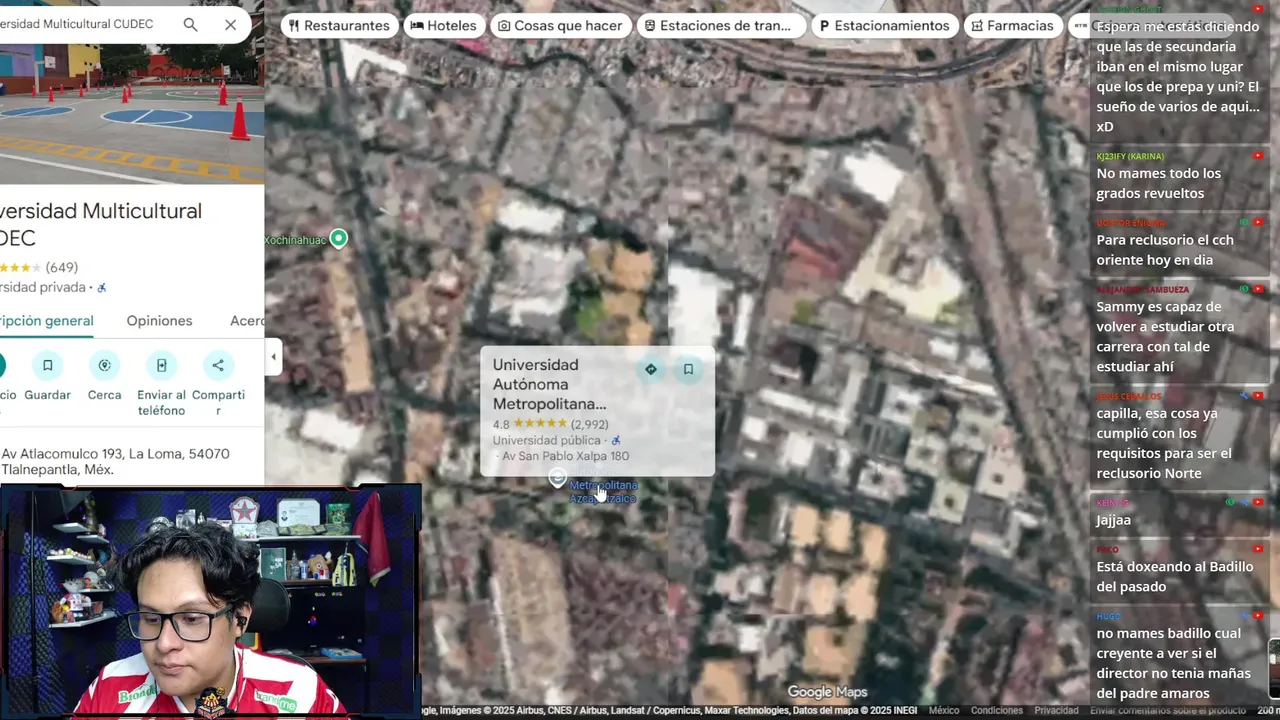Click the Metropolitana Azcapotzalco map pin

click(557, 478)
